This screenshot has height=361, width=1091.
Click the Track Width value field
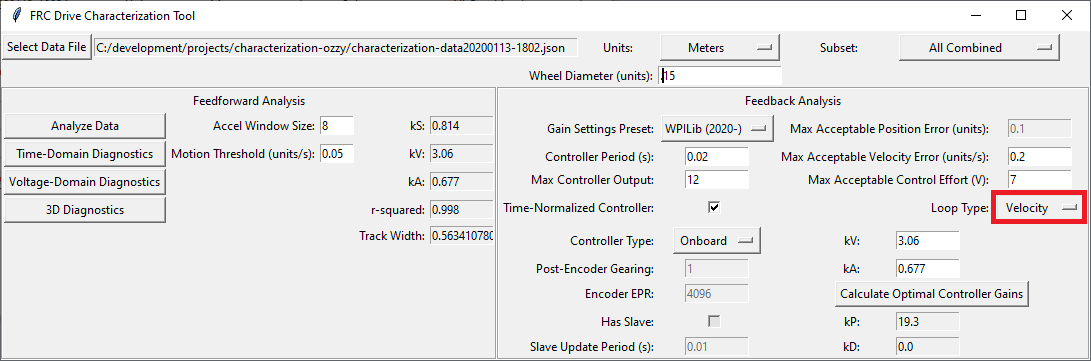pos(462,236)
